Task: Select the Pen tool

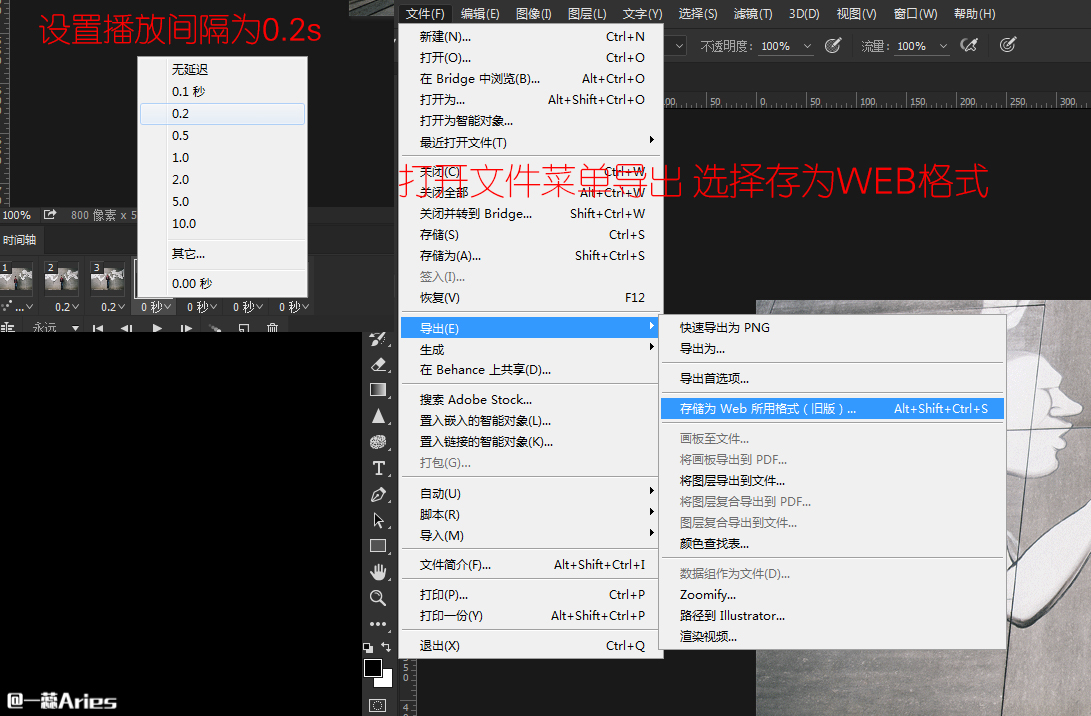Action: coord(378,494)
